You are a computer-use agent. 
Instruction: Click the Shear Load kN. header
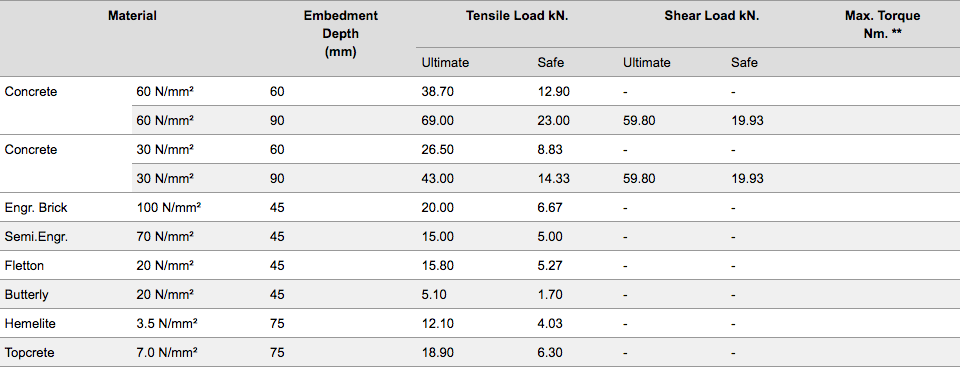pos(711,17)
